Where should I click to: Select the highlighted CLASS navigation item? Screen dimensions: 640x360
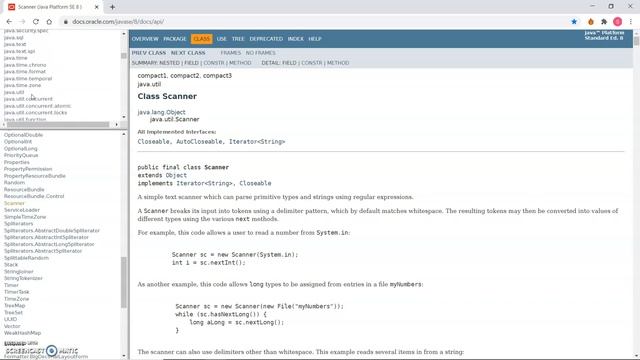point(202,39)
